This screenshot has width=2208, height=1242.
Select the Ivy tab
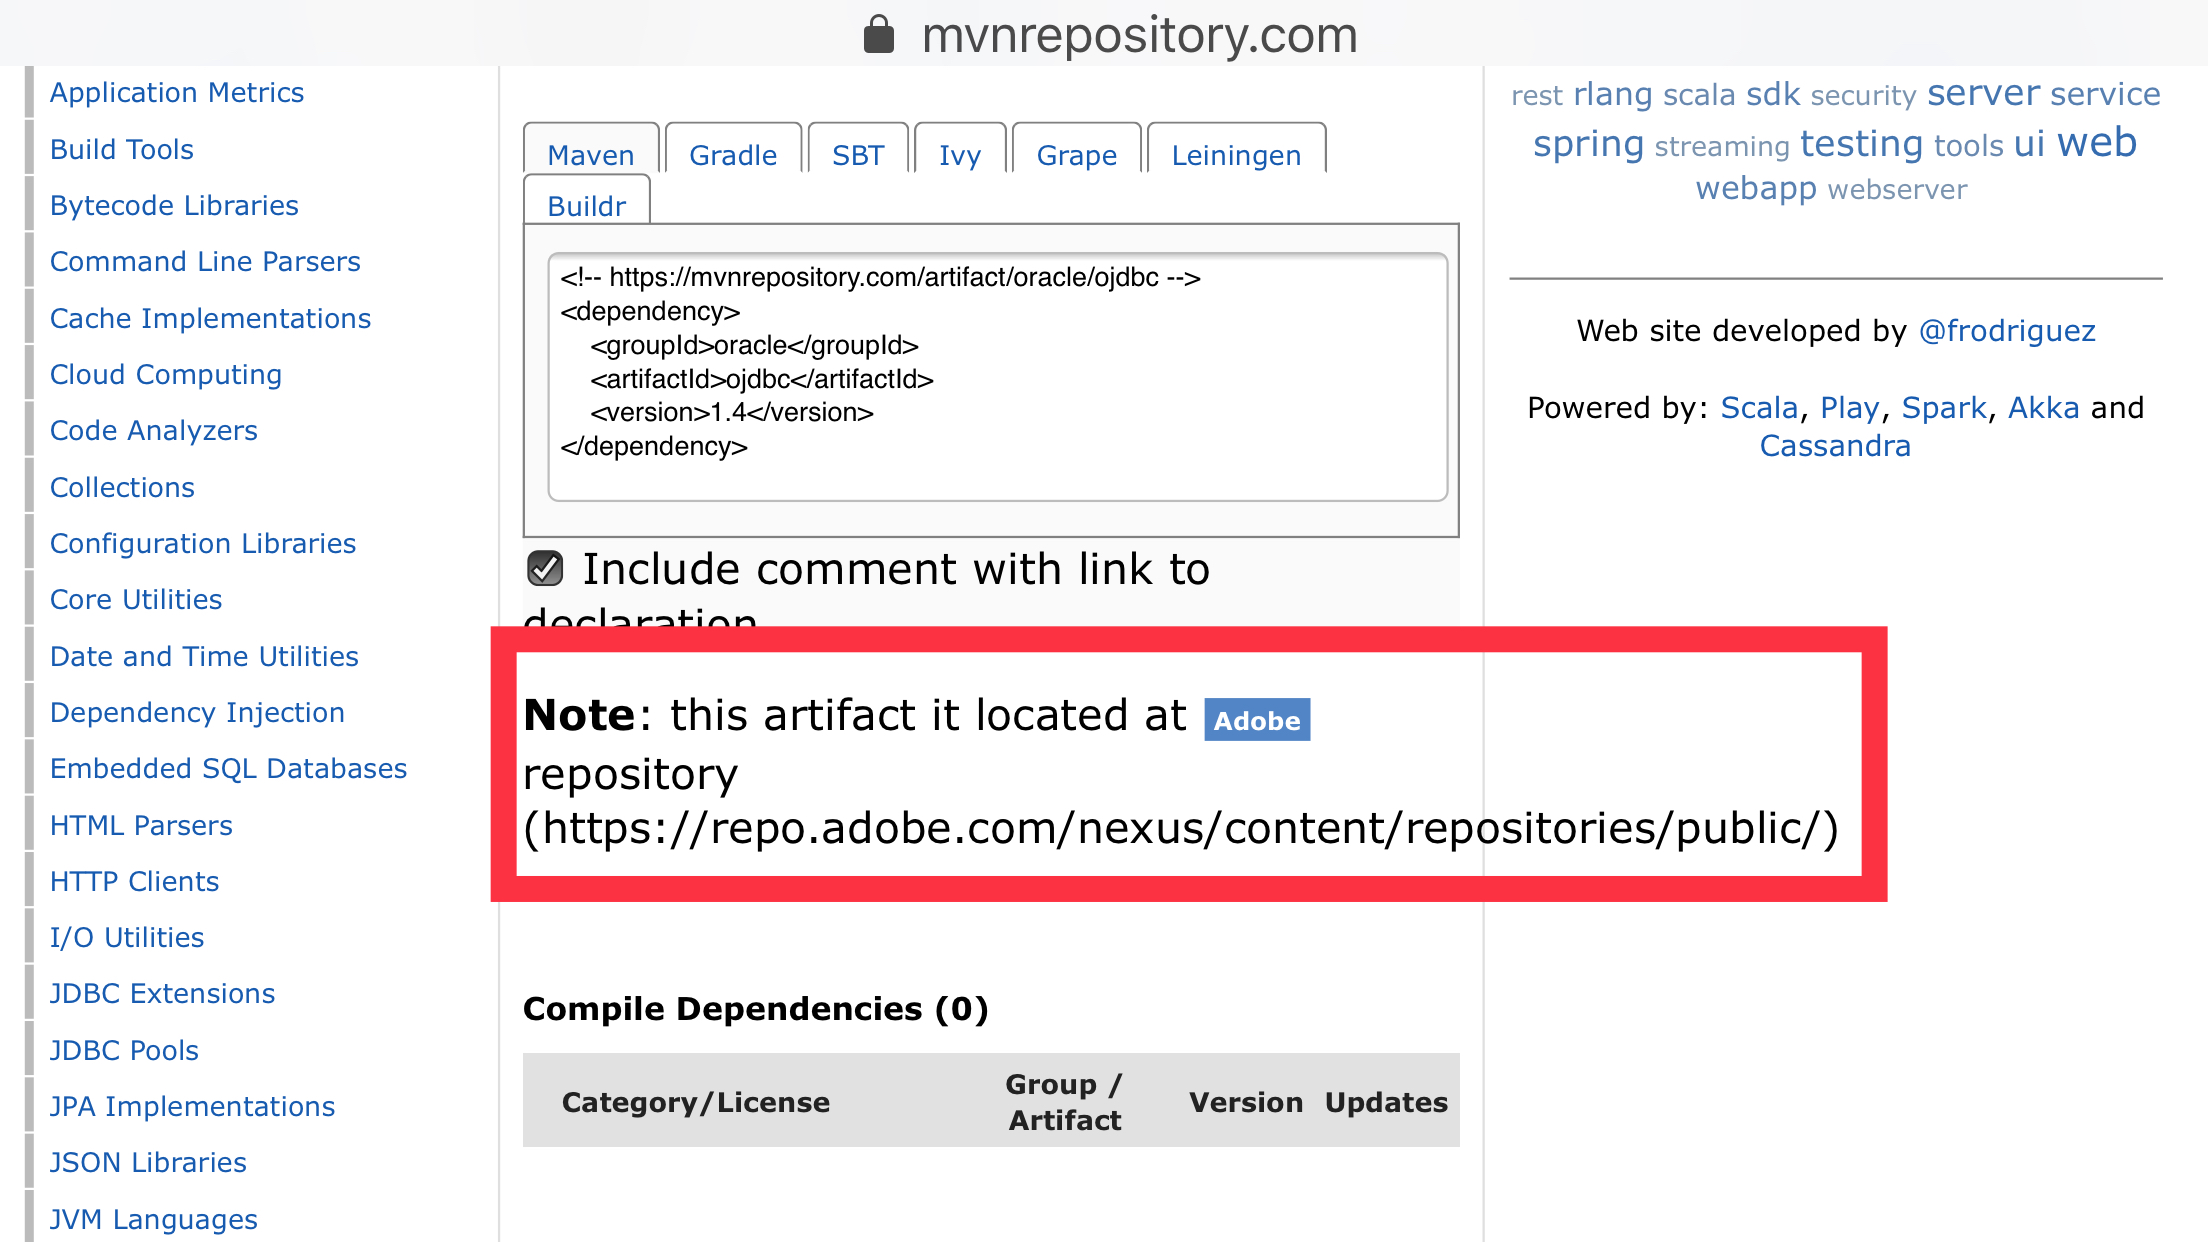tap(959, 155)
